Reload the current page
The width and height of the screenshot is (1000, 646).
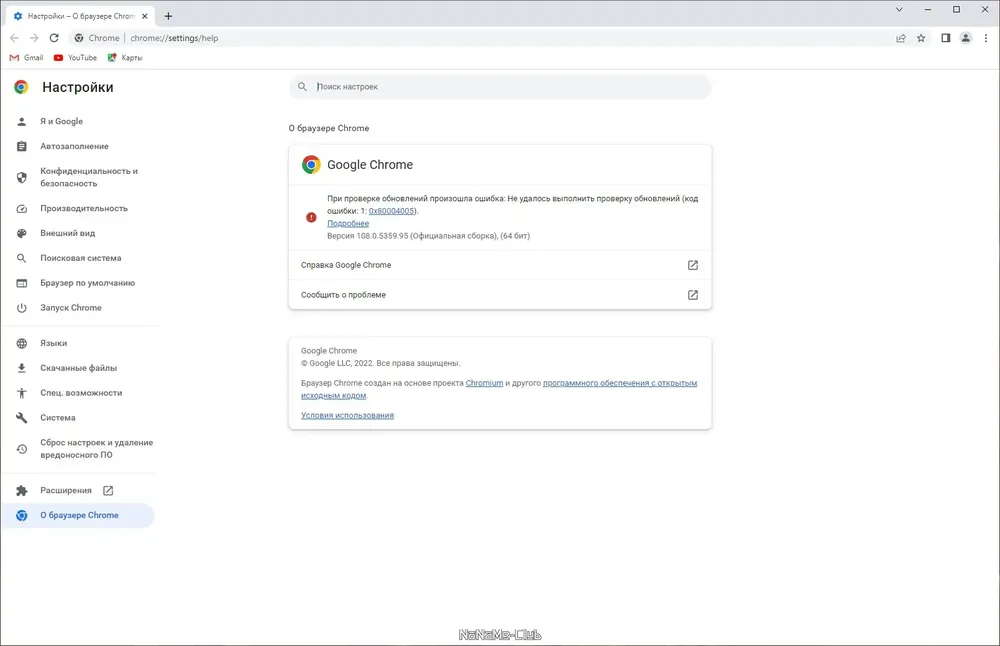pos(54,38)
